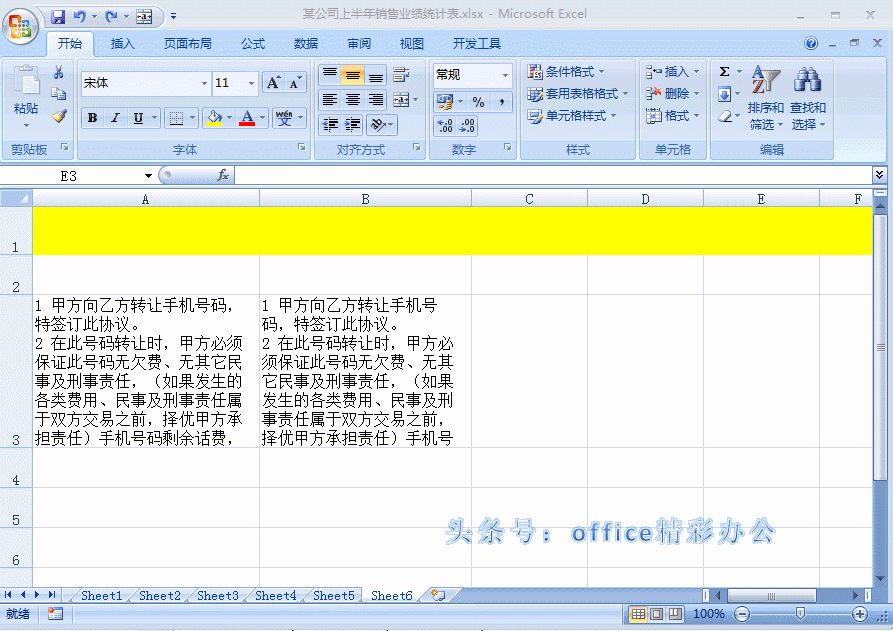This screenshot has height=631, width=893.
Task: Open phonetic guide wén button
Action: (x=284, y=118)
